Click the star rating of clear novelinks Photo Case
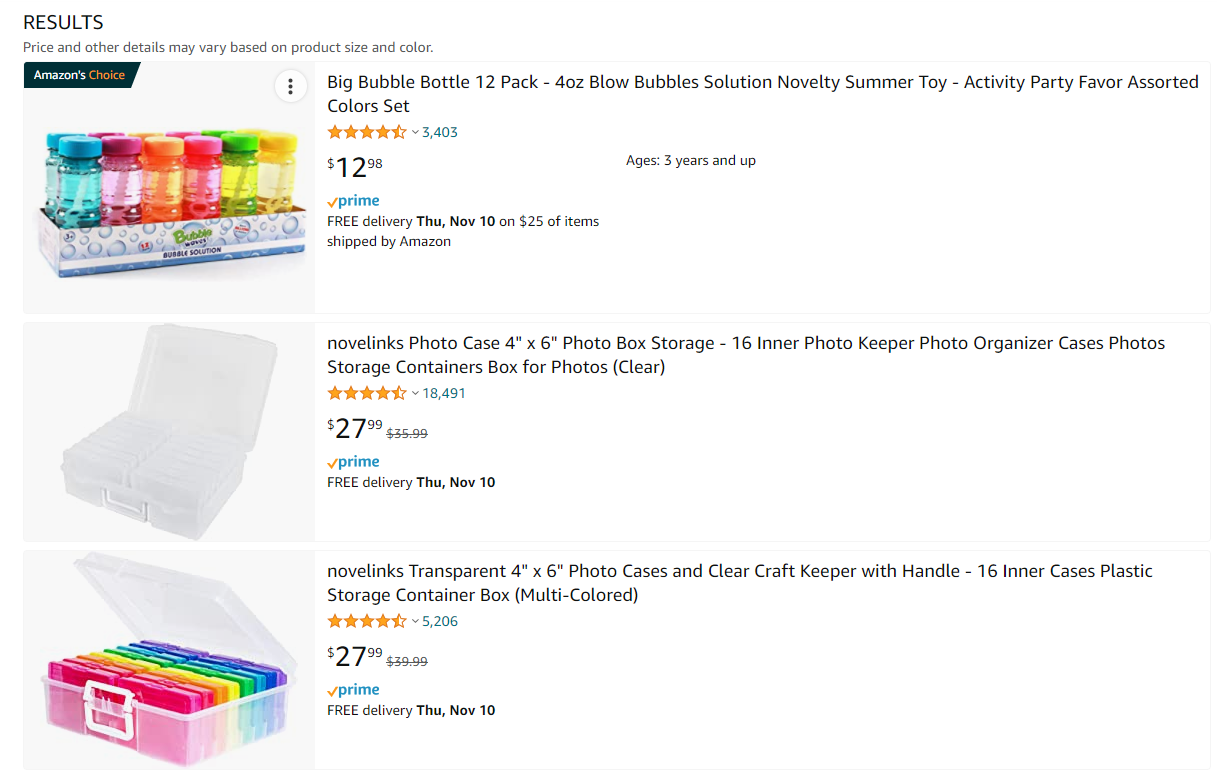This screenshot has width=1217, height=775. (367, 393)
